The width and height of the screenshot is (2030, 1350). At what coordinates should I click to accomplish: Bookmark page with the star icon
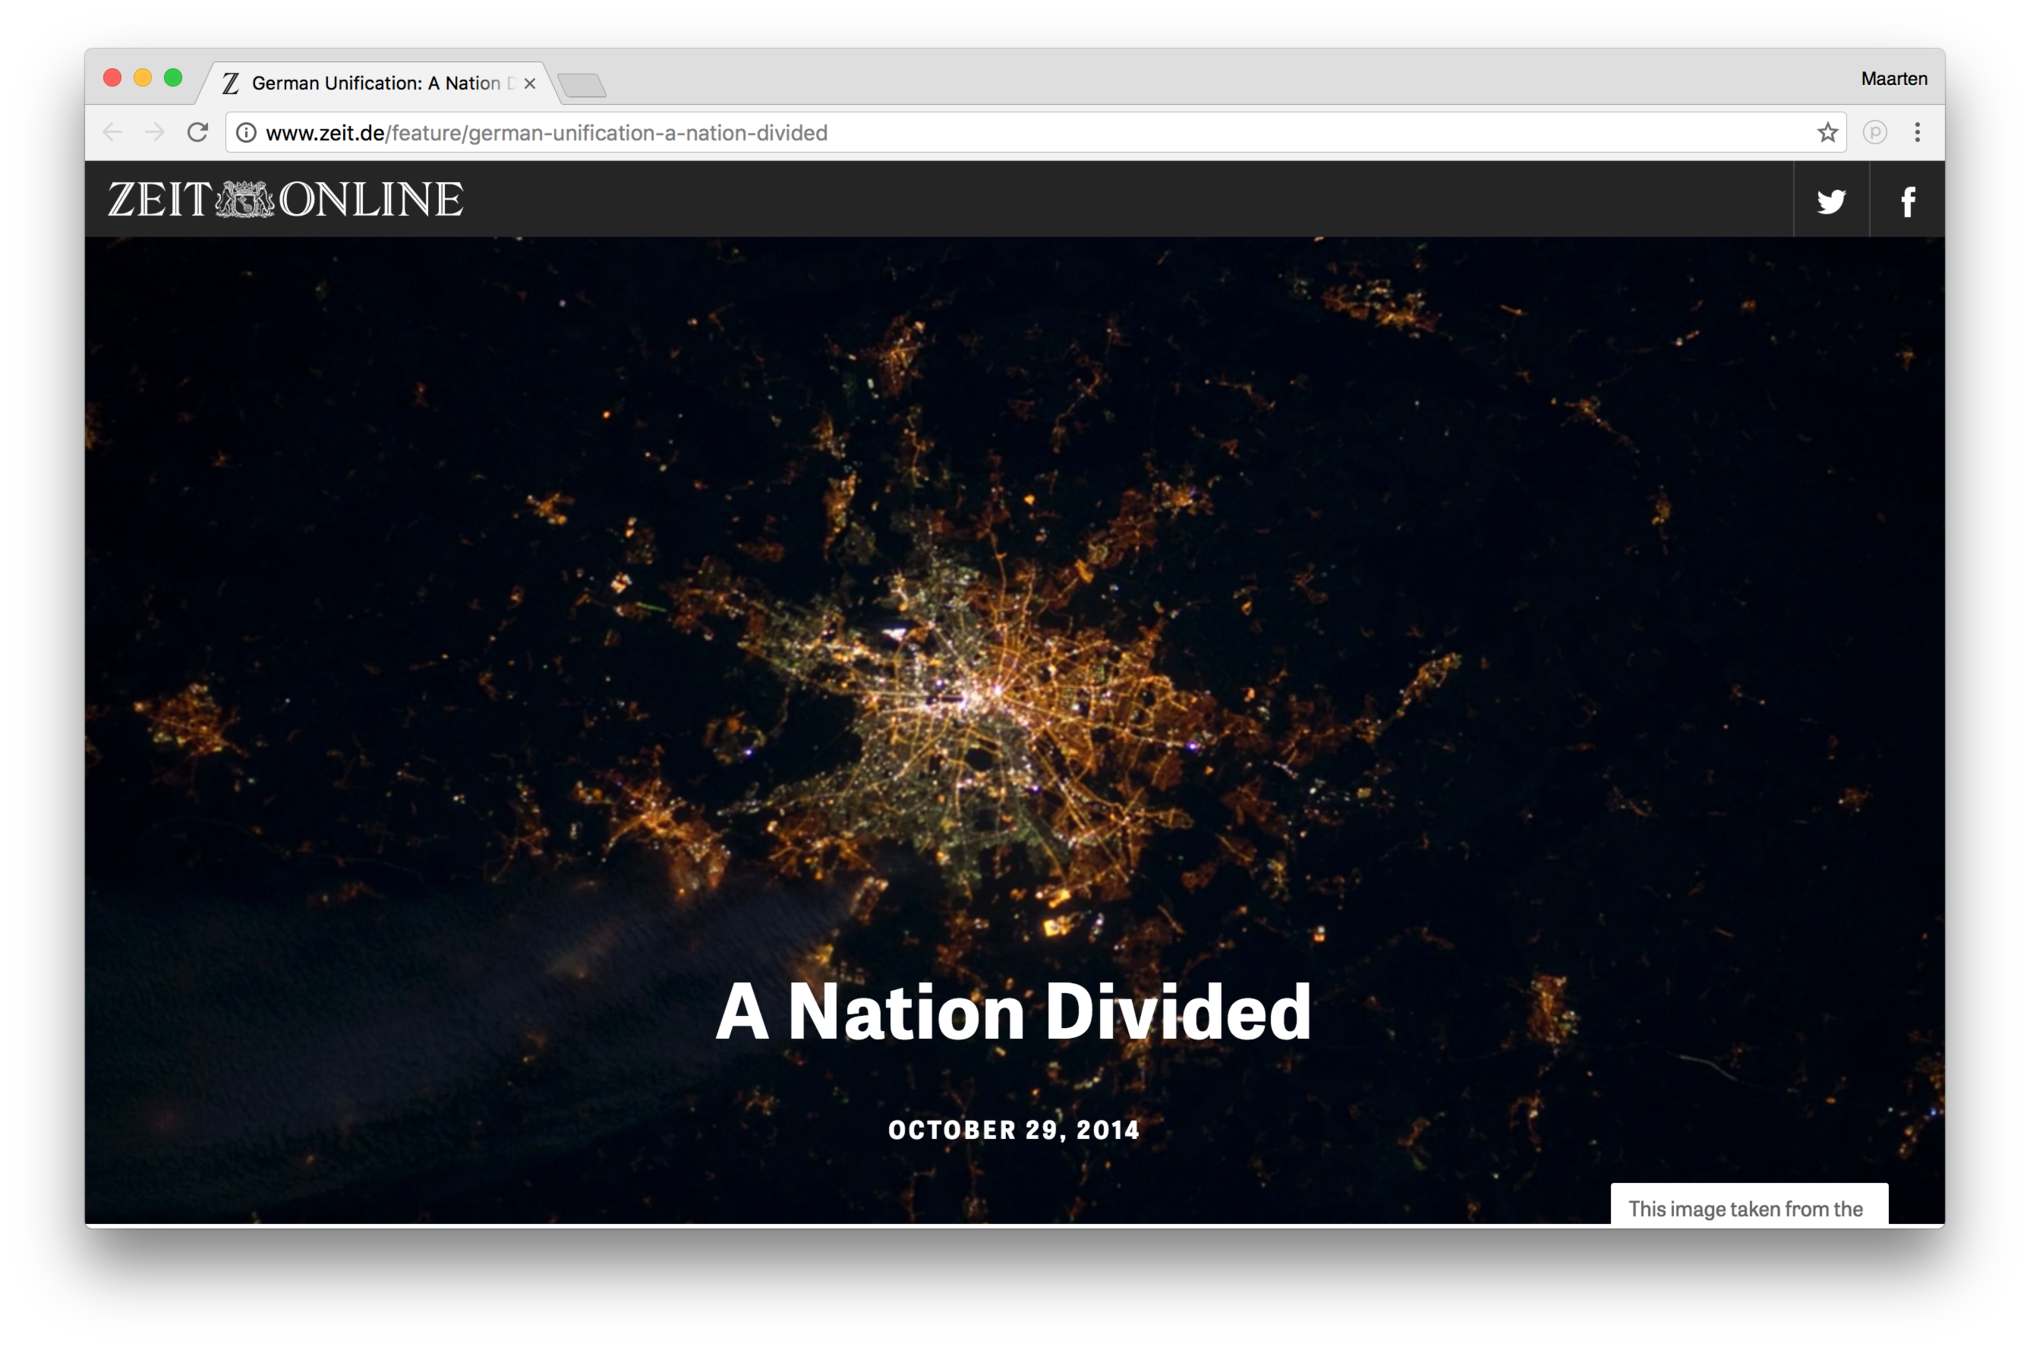point(1827,132)
